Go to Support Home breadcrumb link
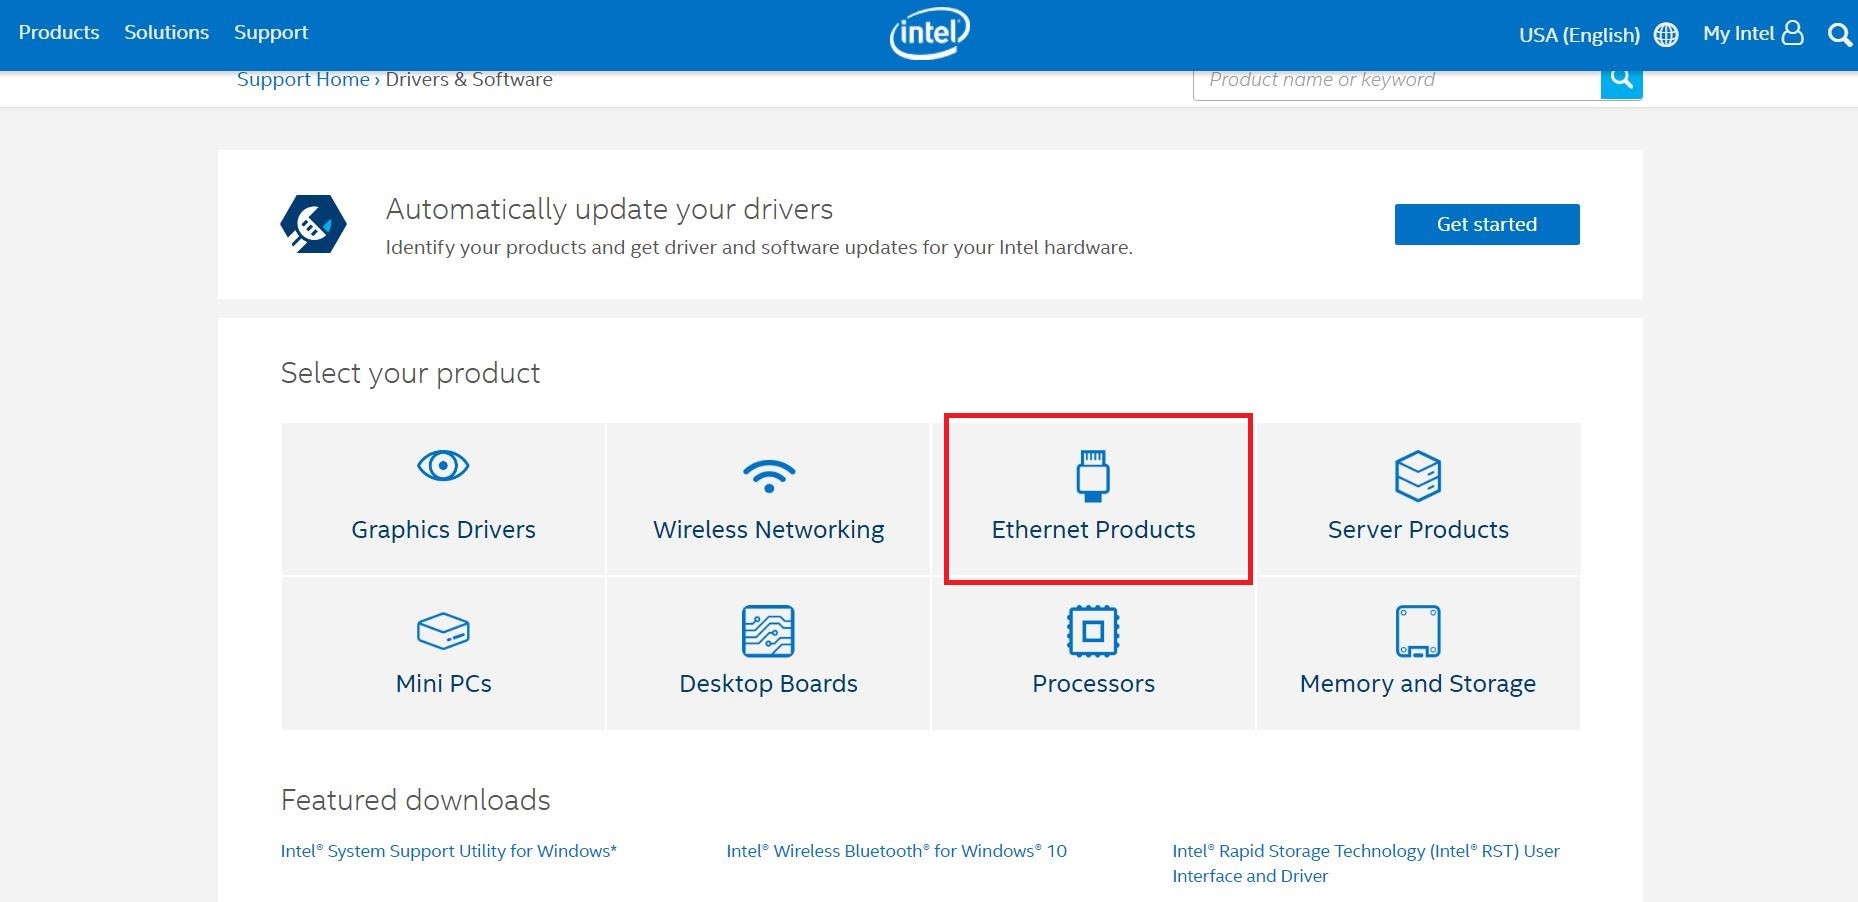 (x=303, y=80)
